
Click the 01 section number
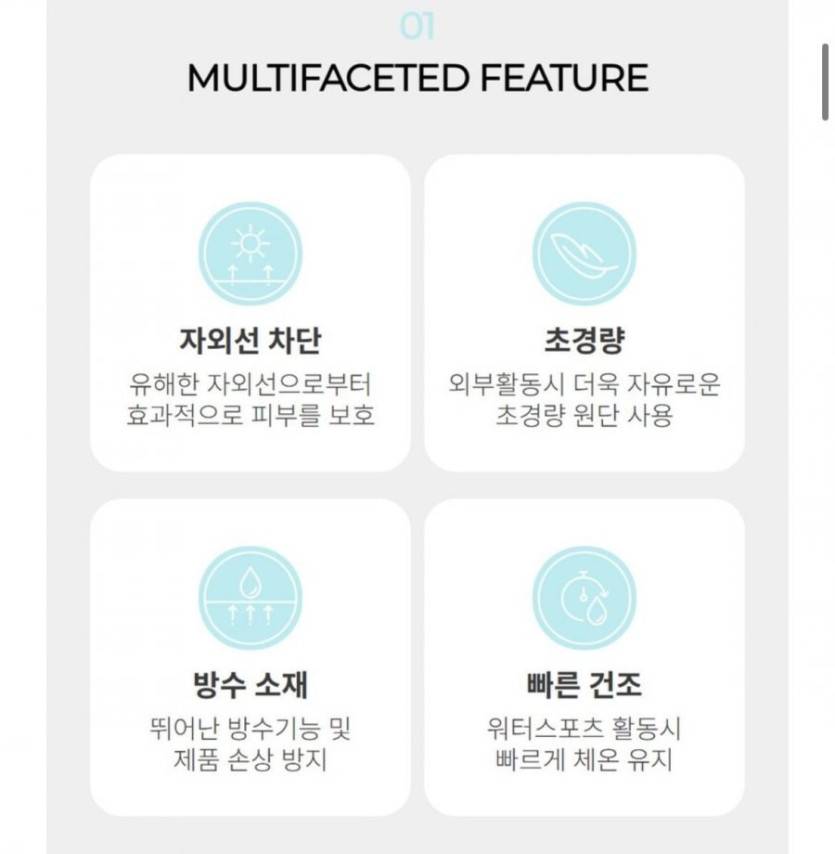417,26
